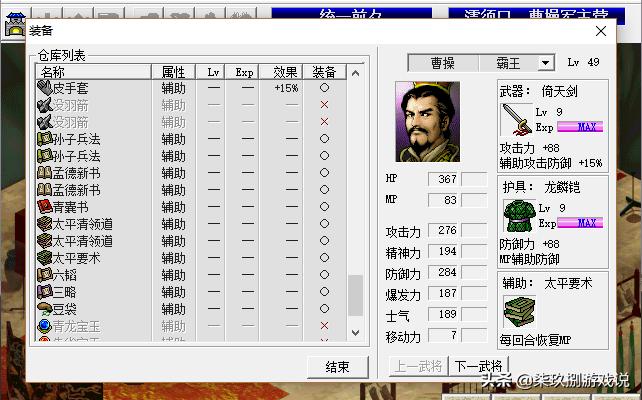Select the red 青囊书 book icon
The width and height of the screenshot is (642, 400).
pos(44,207)
